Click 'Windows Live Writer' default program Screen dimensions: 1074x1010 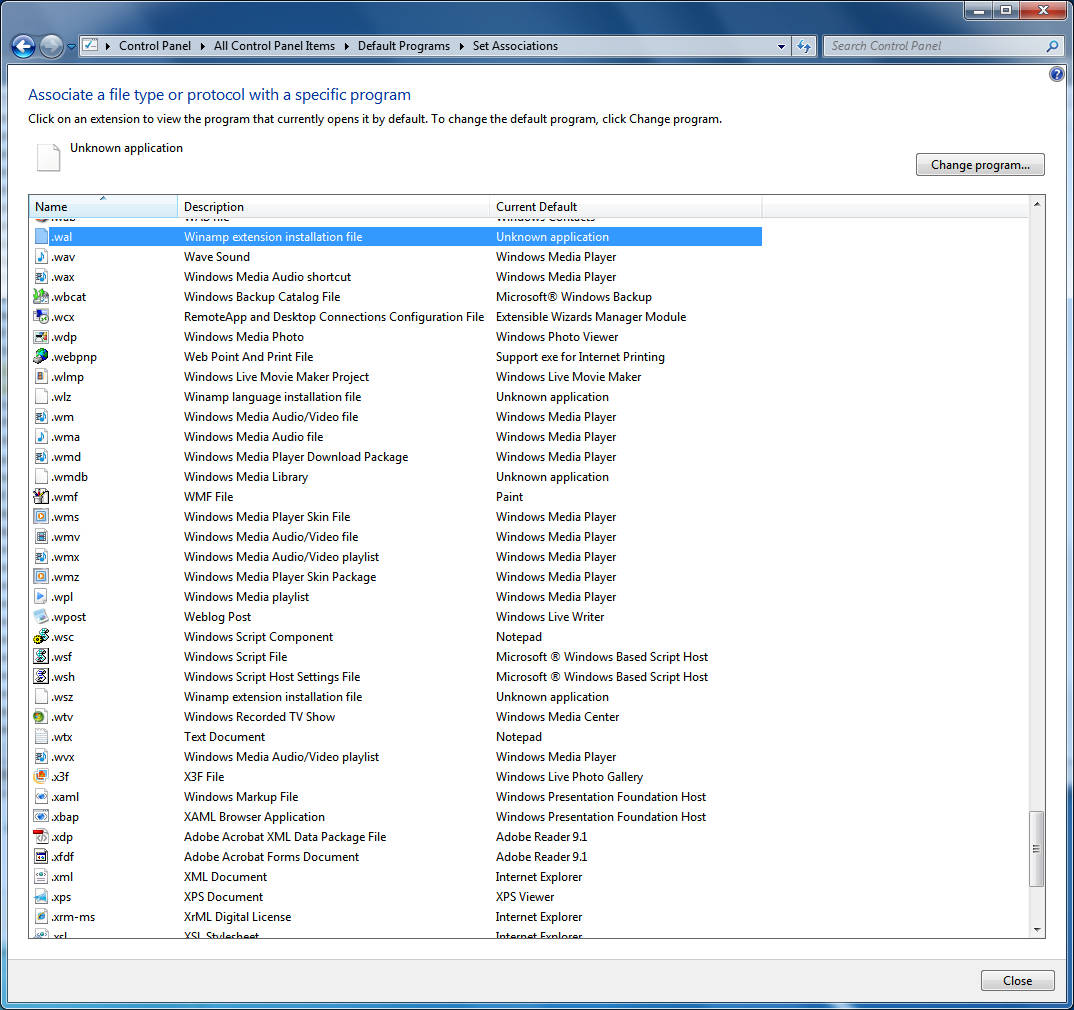pos(550,617)
